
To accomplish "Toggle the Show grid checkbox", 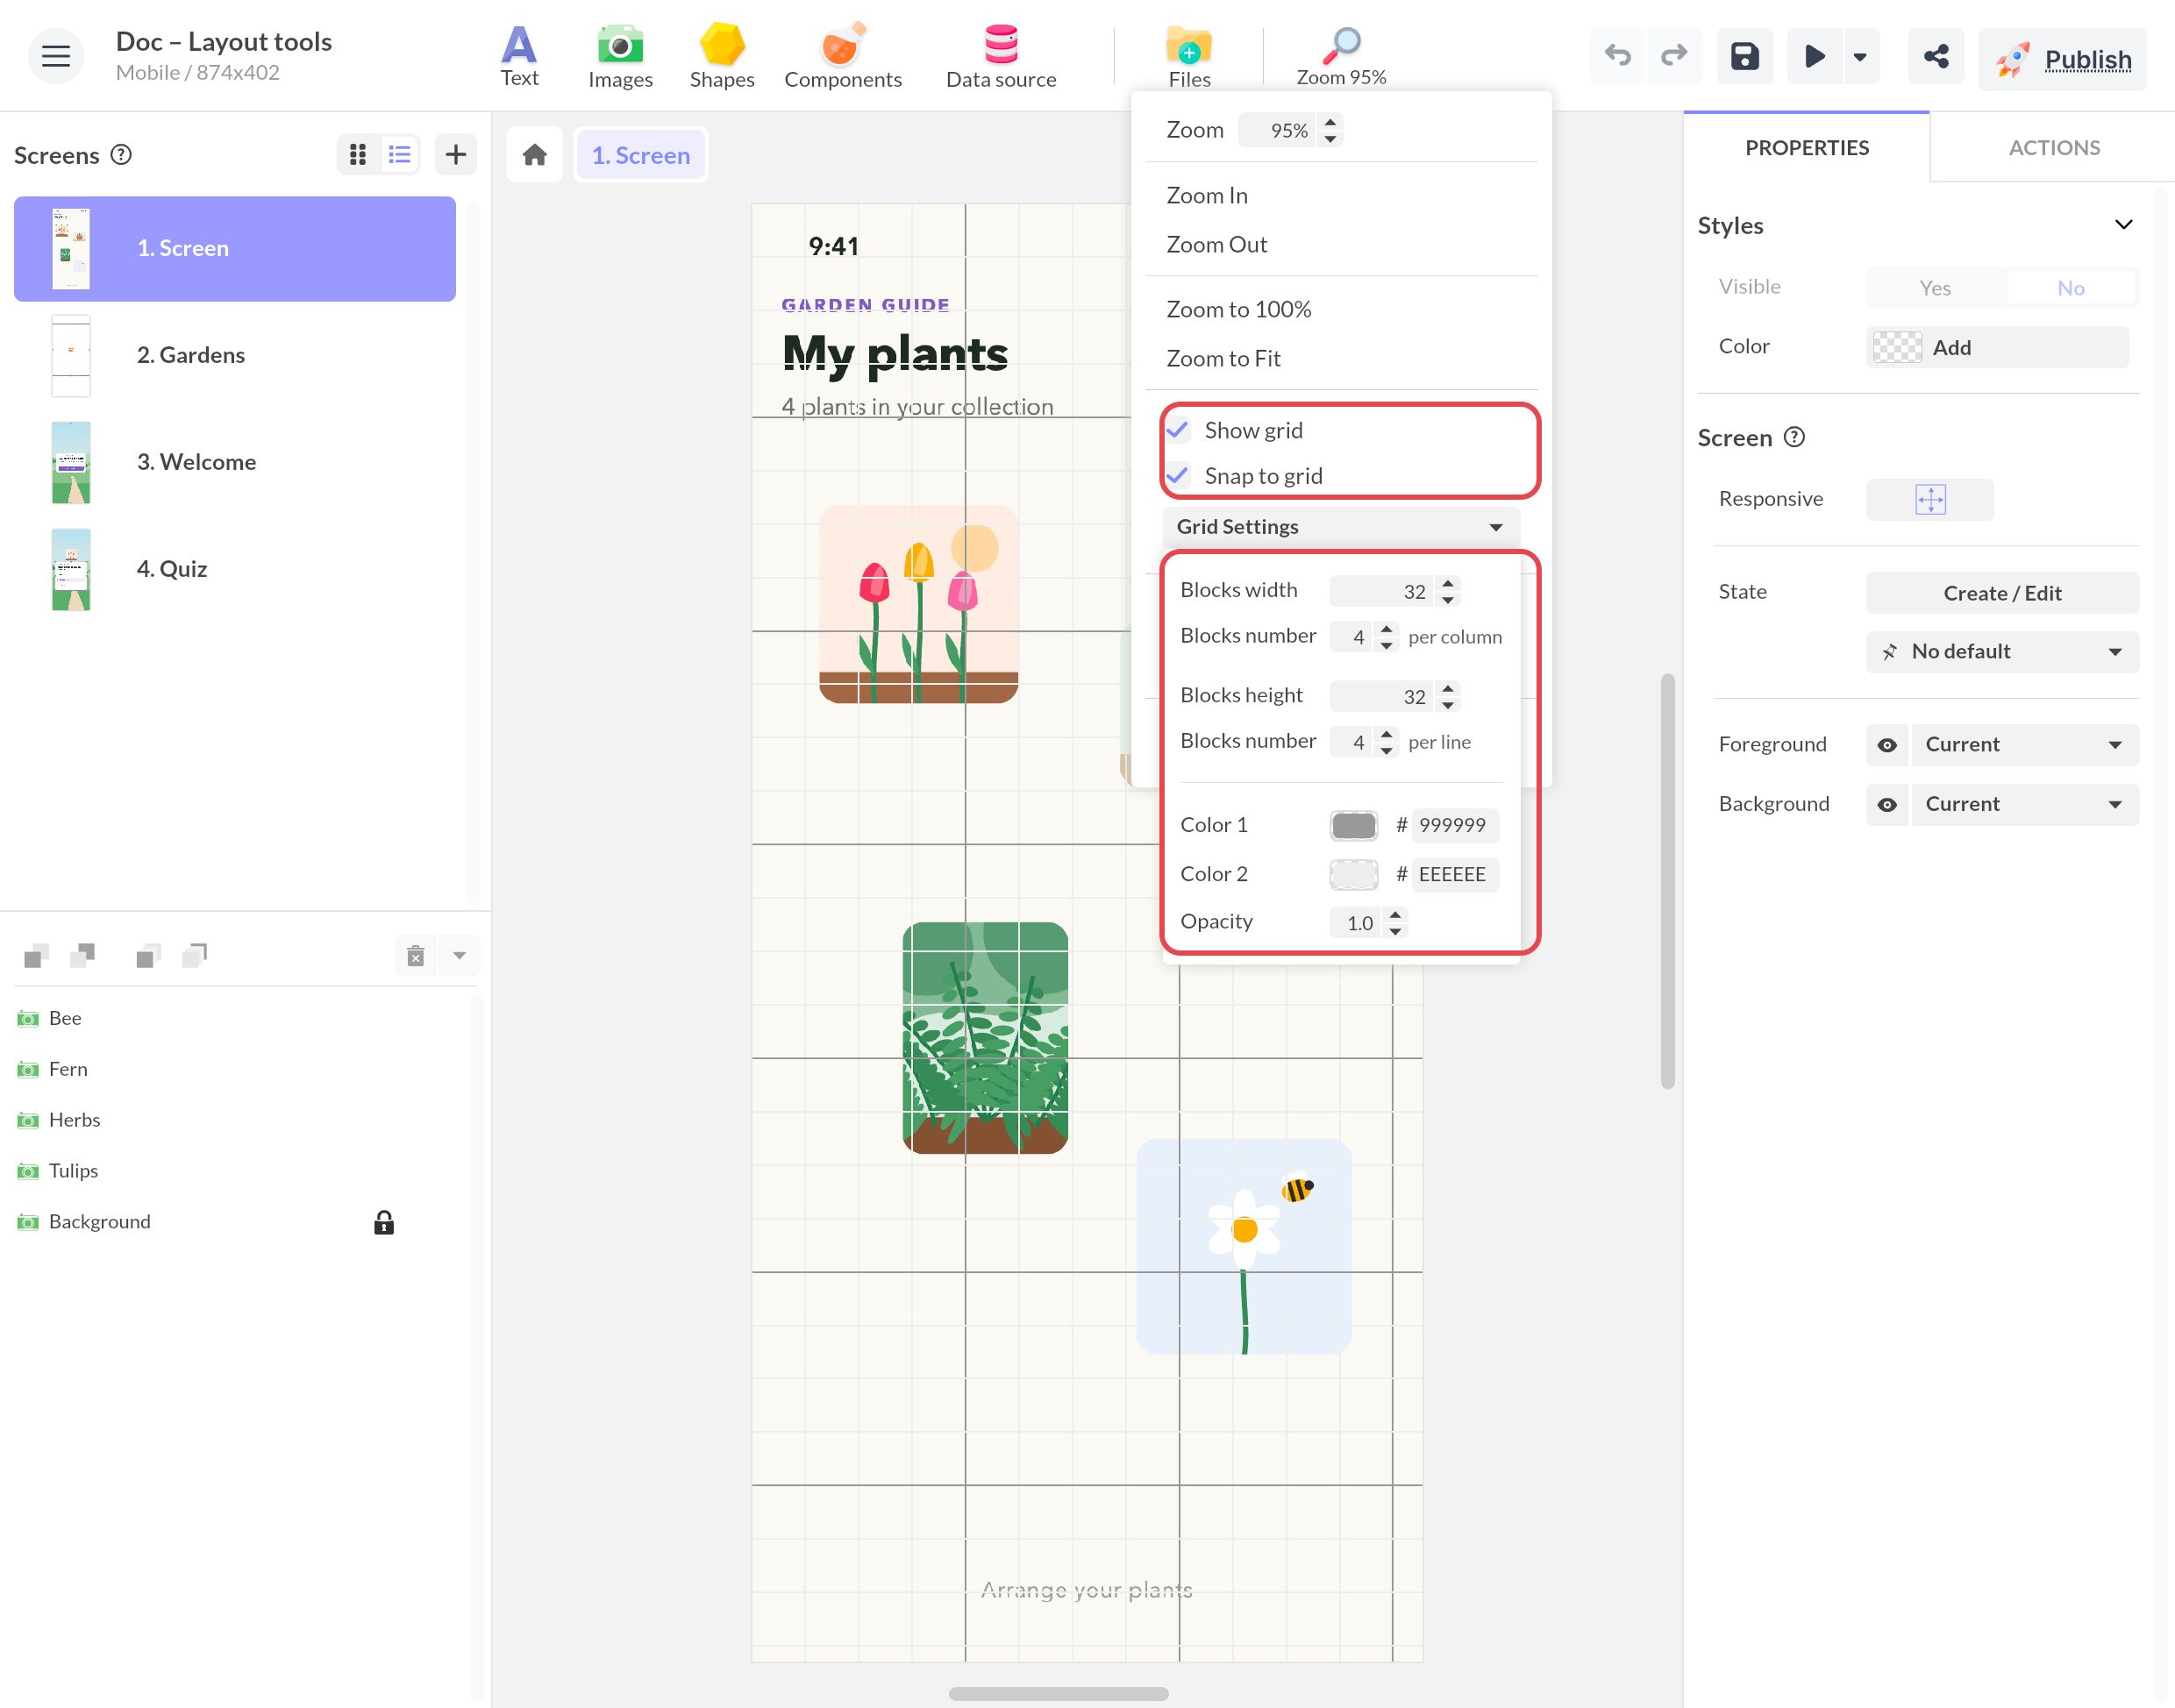I will [x=1178, y=430].
